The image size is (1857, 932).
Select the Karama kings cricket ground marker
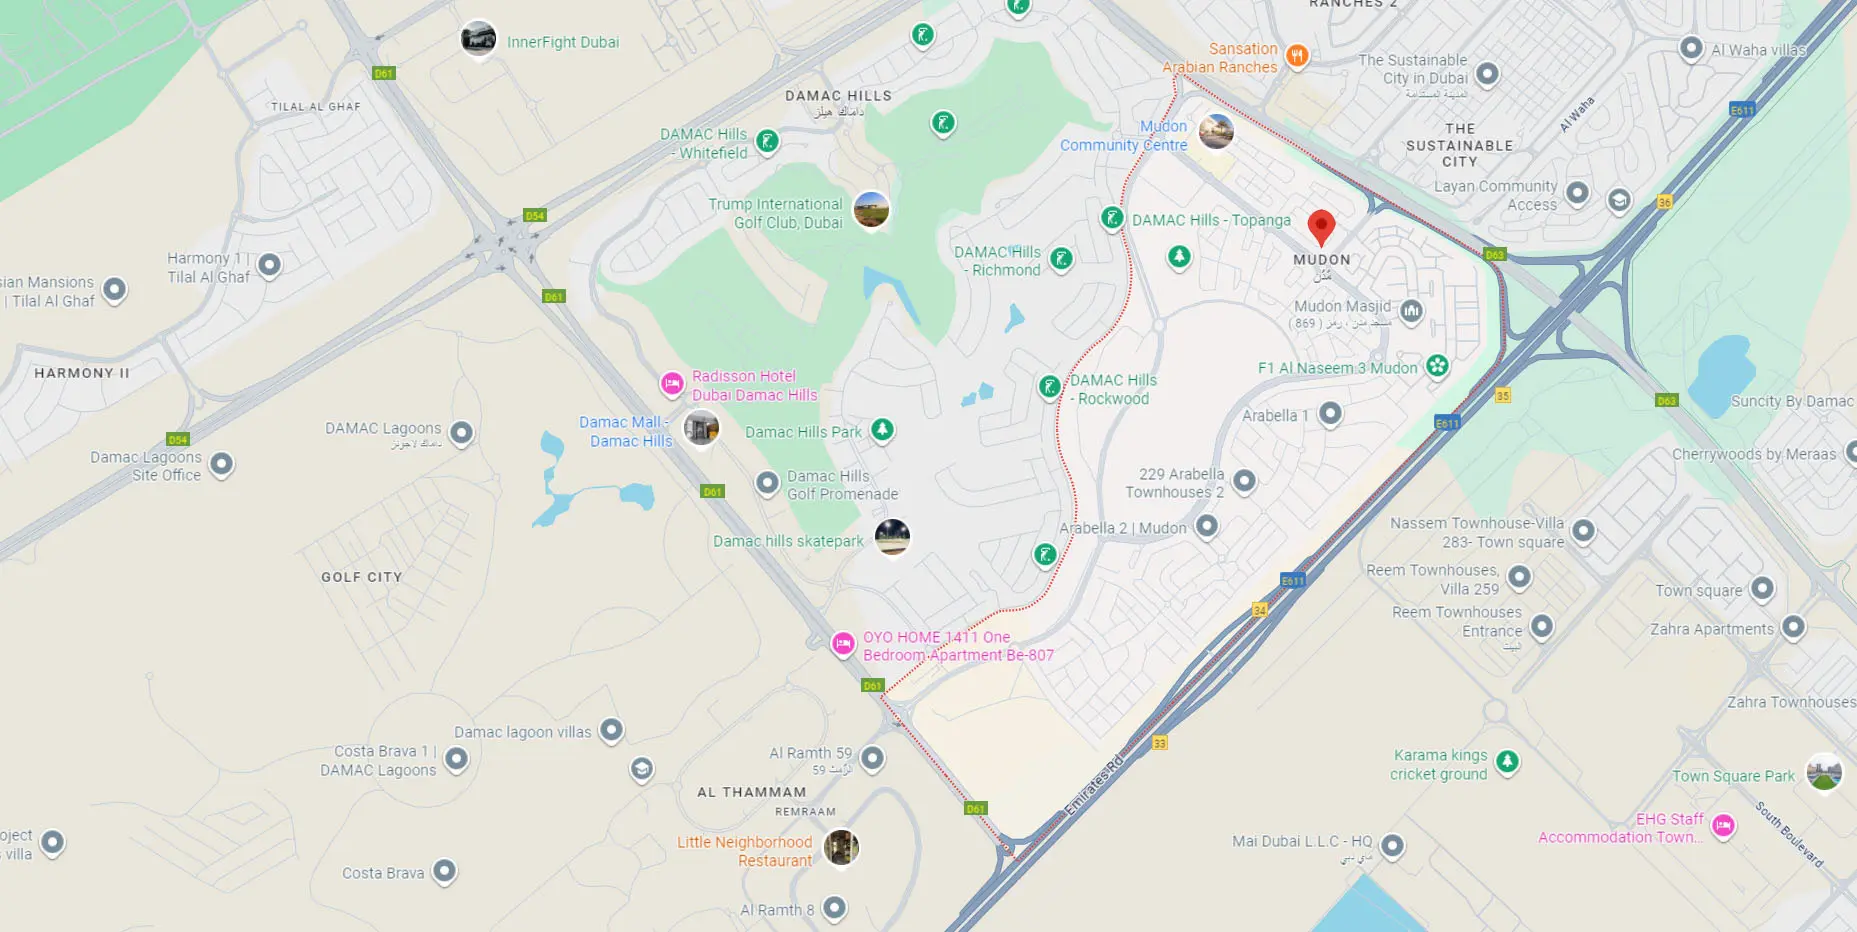[1507, 762]
